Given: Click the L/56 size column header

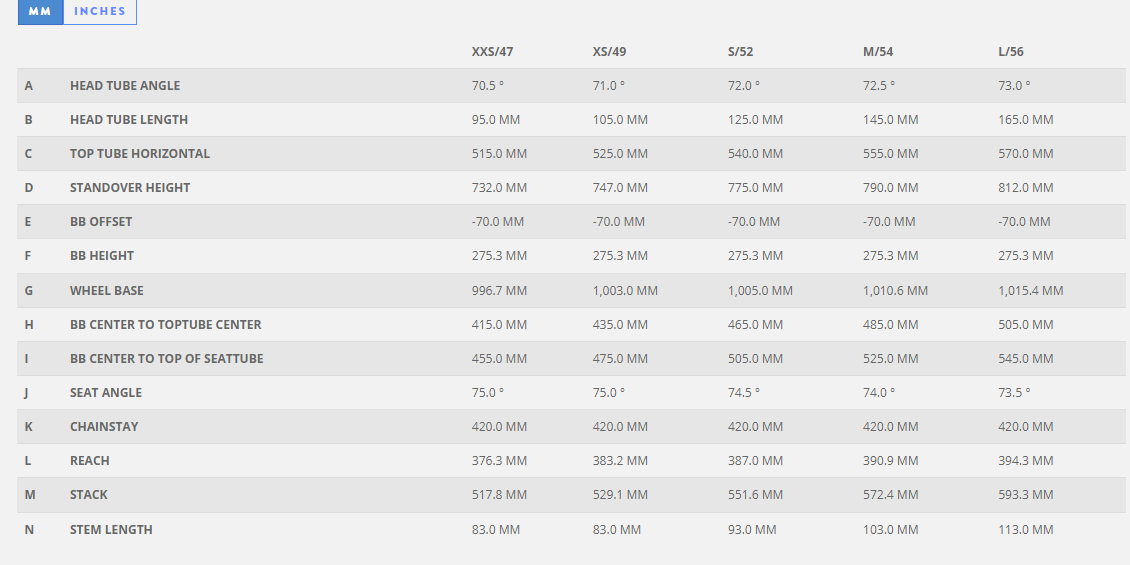Looking at the screenshot, I should click(1013, 52).
